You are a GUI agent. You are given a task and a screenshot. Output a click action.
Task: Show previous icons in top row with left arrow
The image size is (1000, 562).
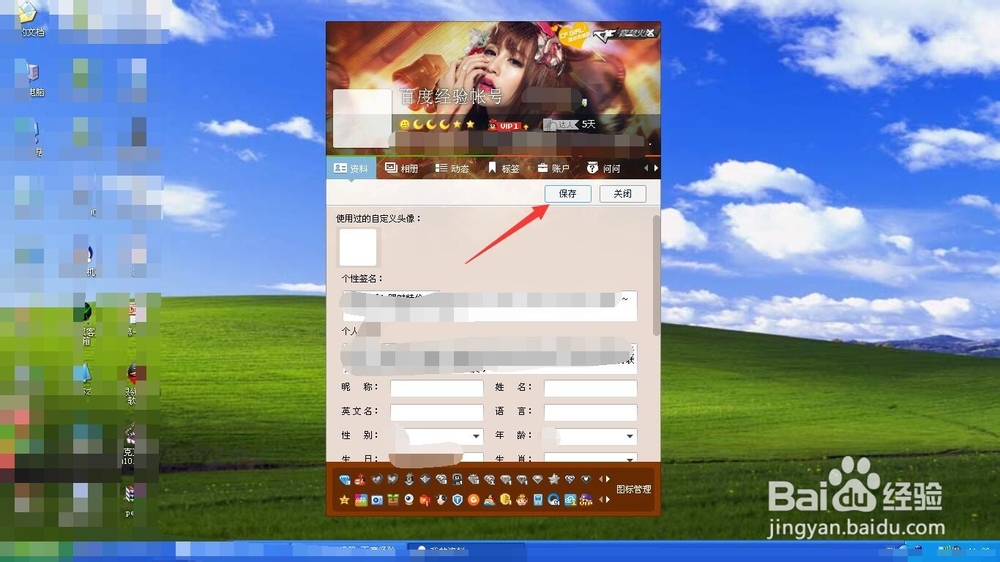(601, 479)
